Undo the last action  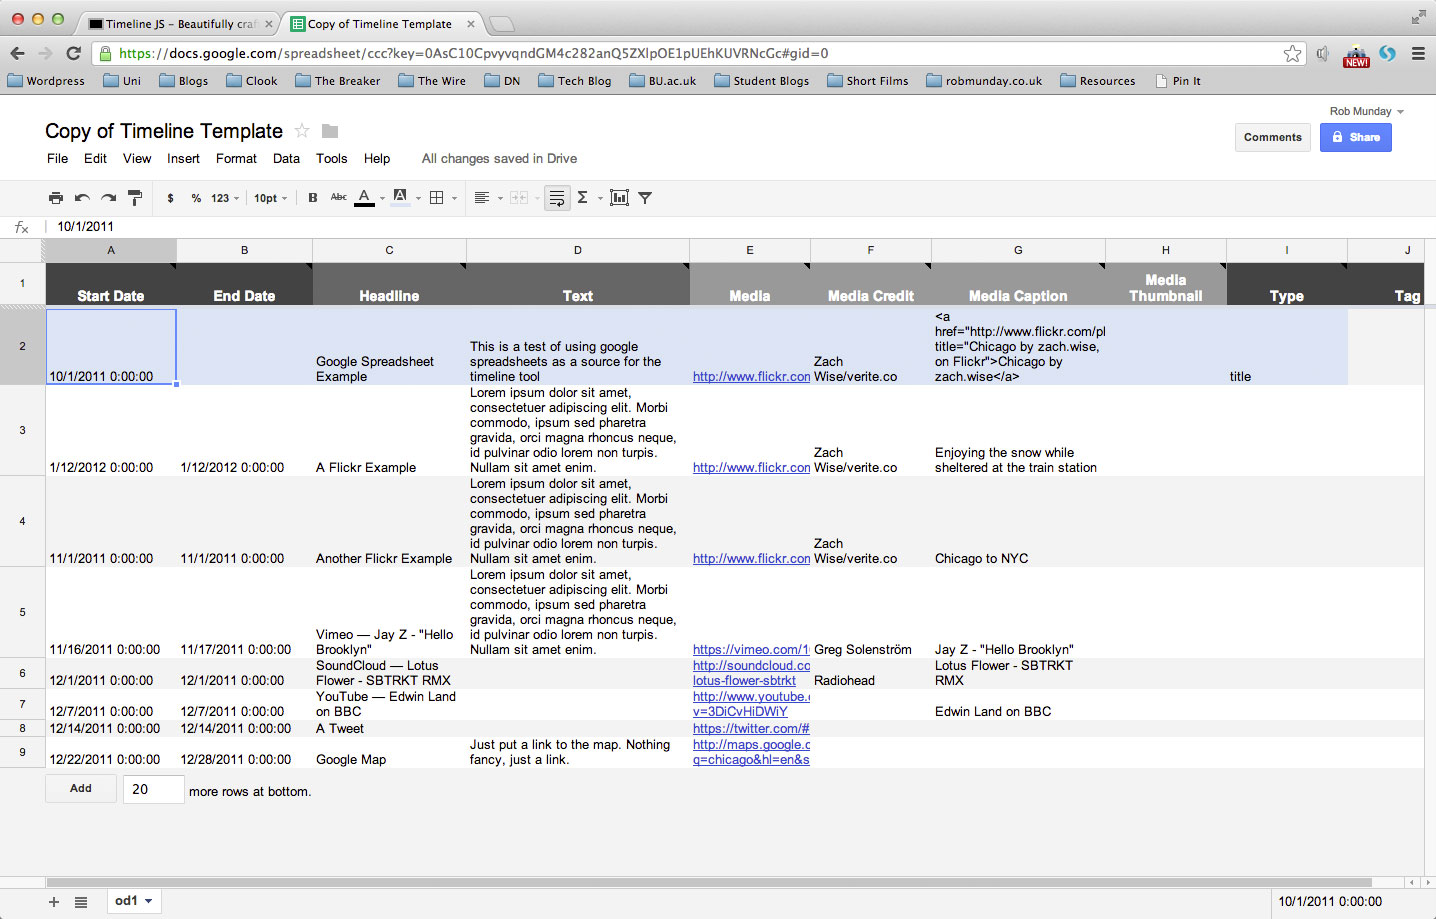click(x=82, y=198)
